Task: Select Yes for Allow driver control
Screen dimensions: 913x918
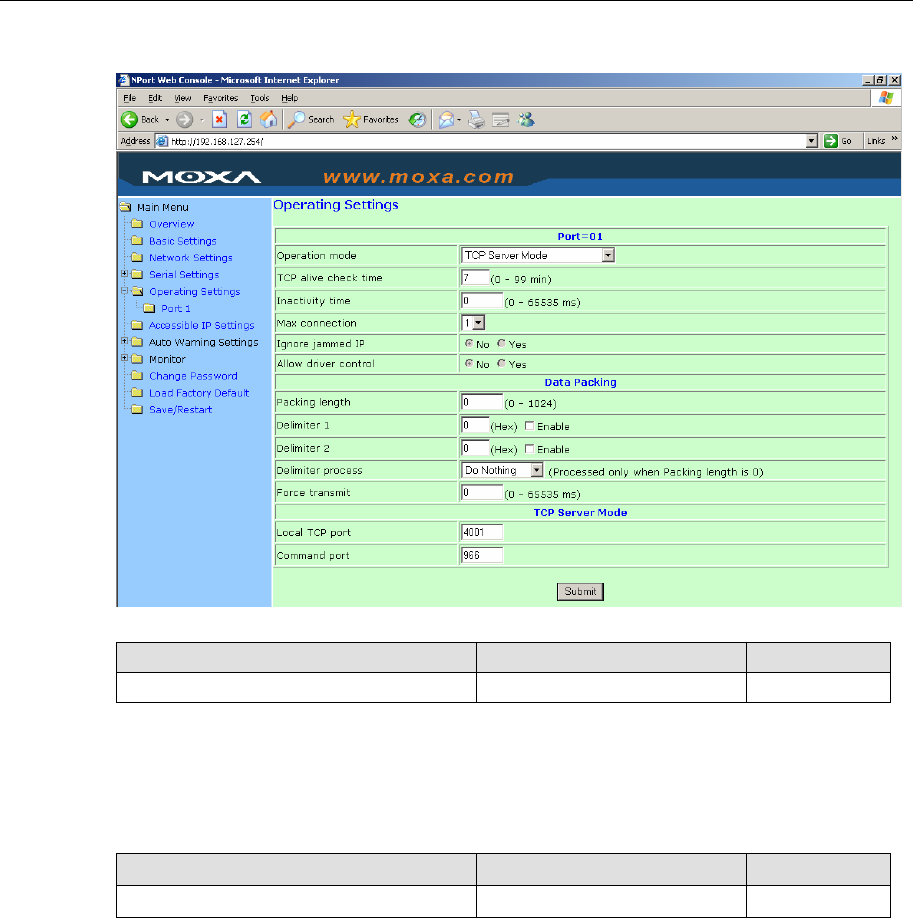Action: (x=501, y=364)
